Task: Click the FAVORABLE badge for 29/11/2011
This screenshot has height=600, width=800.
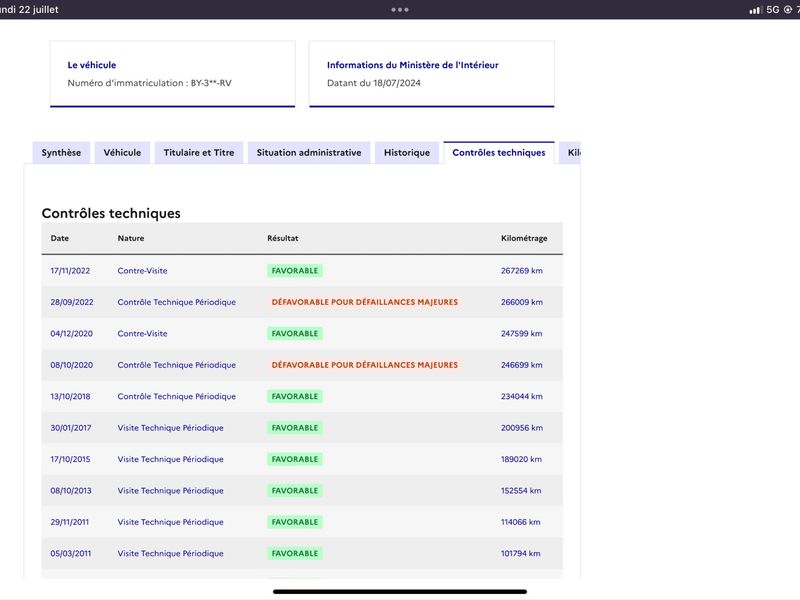Action: (295, 522)
